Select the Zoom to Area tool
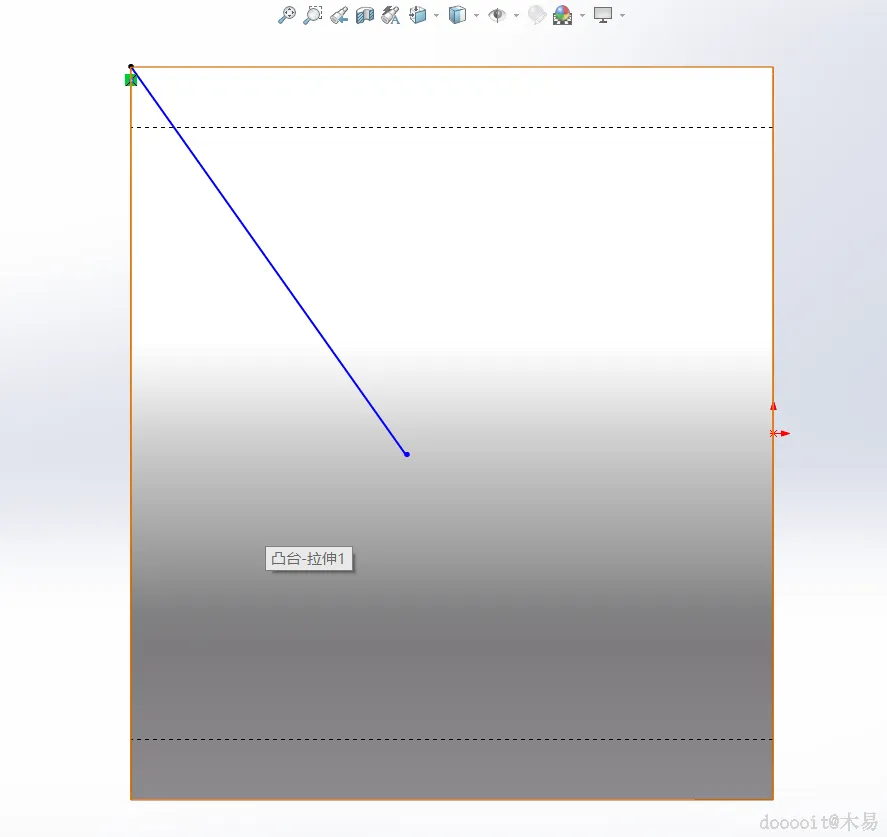The image size is (887, 837). (313, 15)
